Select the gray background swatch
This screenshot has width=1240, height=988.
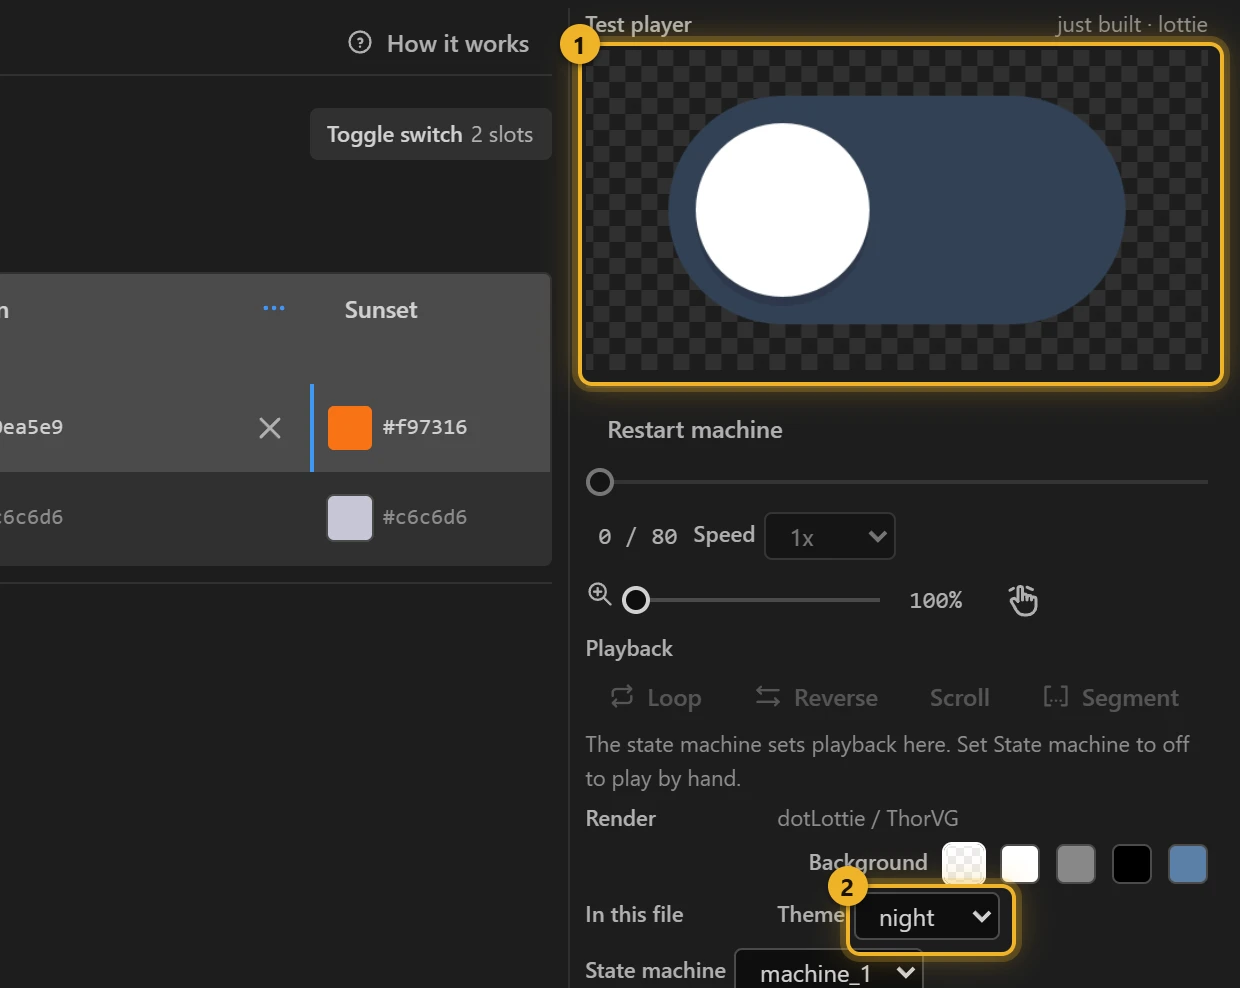click(1076, 864)
